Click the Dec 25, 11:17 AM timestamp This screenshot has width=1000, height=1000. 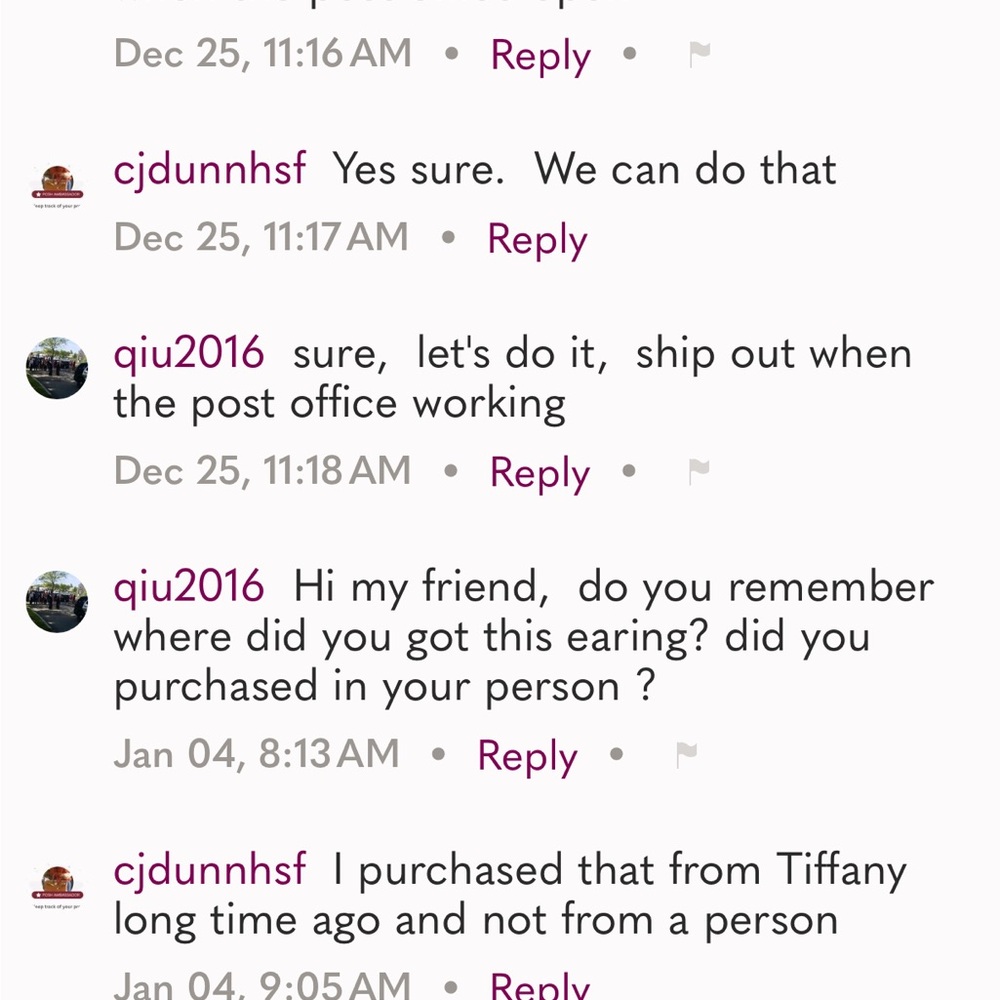[261, 238]
